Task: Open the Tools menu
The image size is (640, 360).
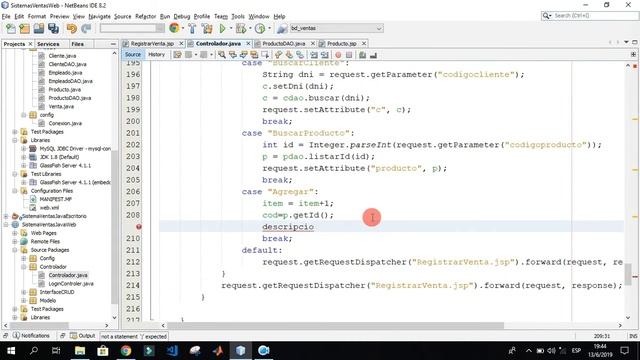Action: pos(238,16)
